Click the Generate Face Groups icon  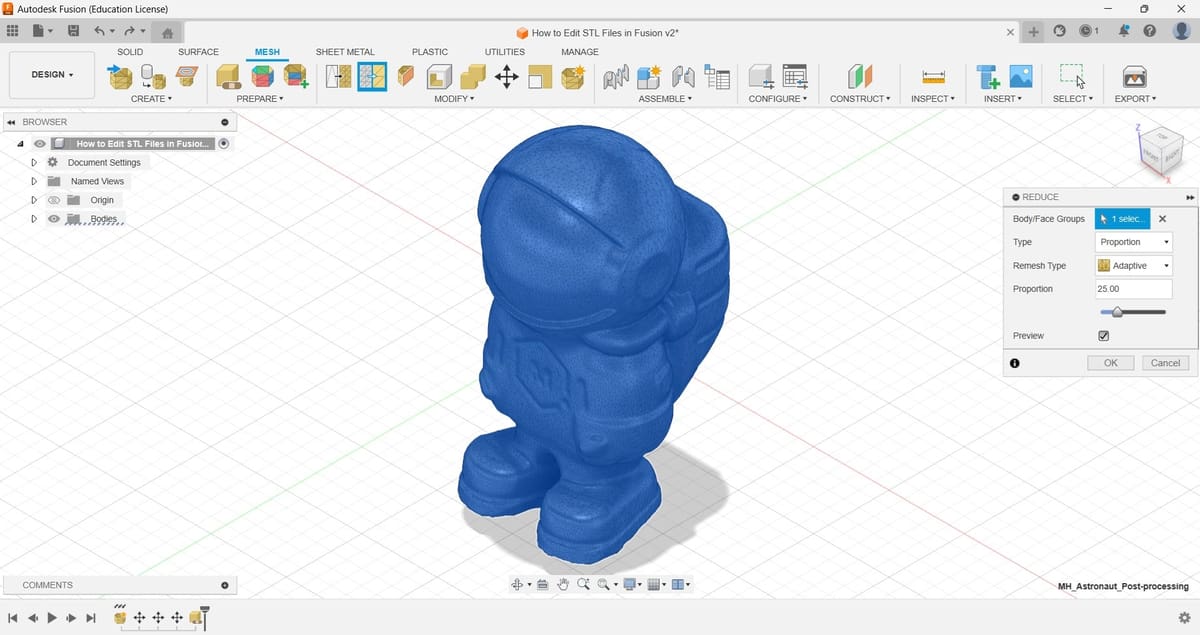[262, 76]
